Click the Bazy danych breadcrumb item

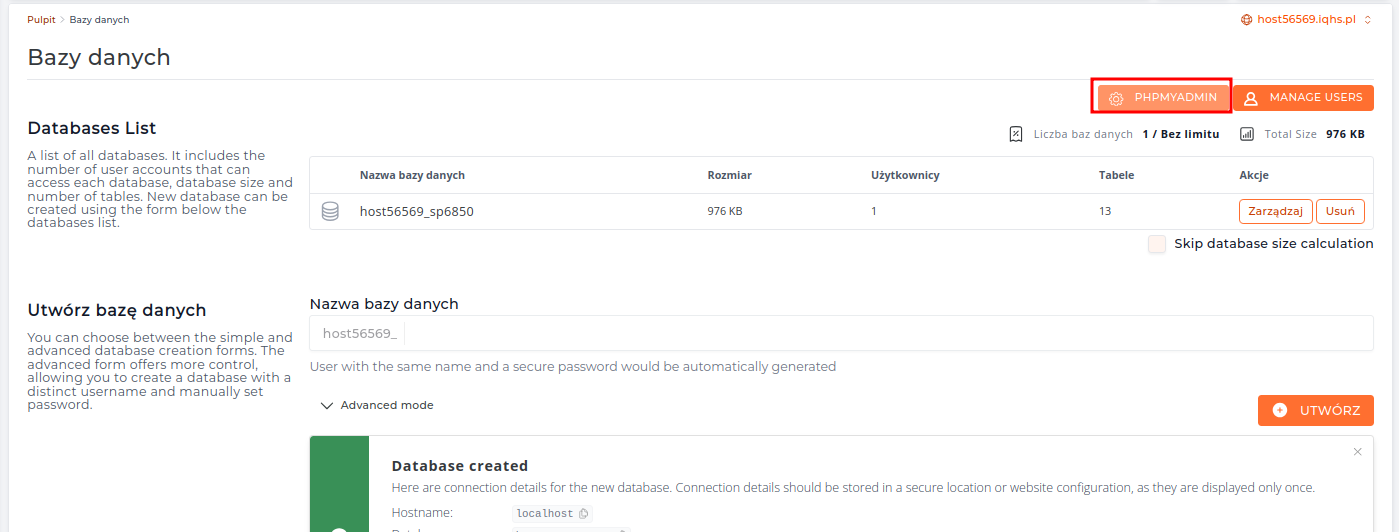point(99,19)
